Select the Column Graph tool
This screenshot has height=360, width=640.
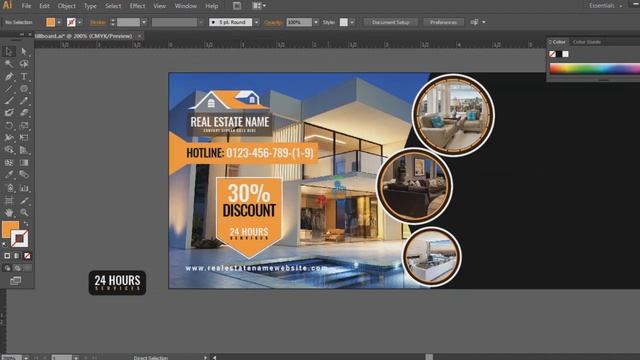[x=24, y=188]
